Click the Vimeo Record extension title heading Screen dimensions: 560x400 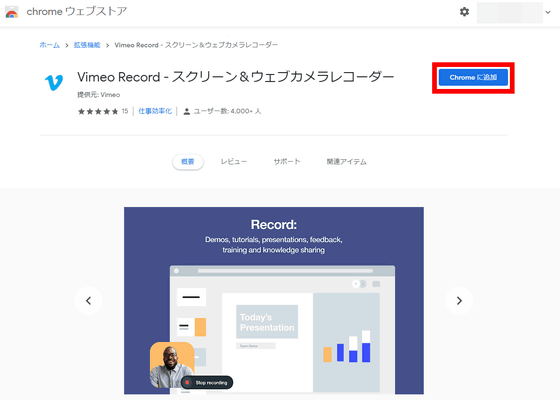(x=235, y=77)
